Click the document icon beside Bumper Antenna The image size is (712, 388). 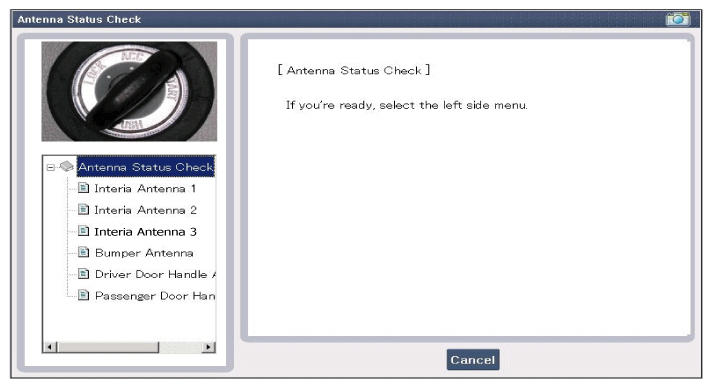[83, 252]
